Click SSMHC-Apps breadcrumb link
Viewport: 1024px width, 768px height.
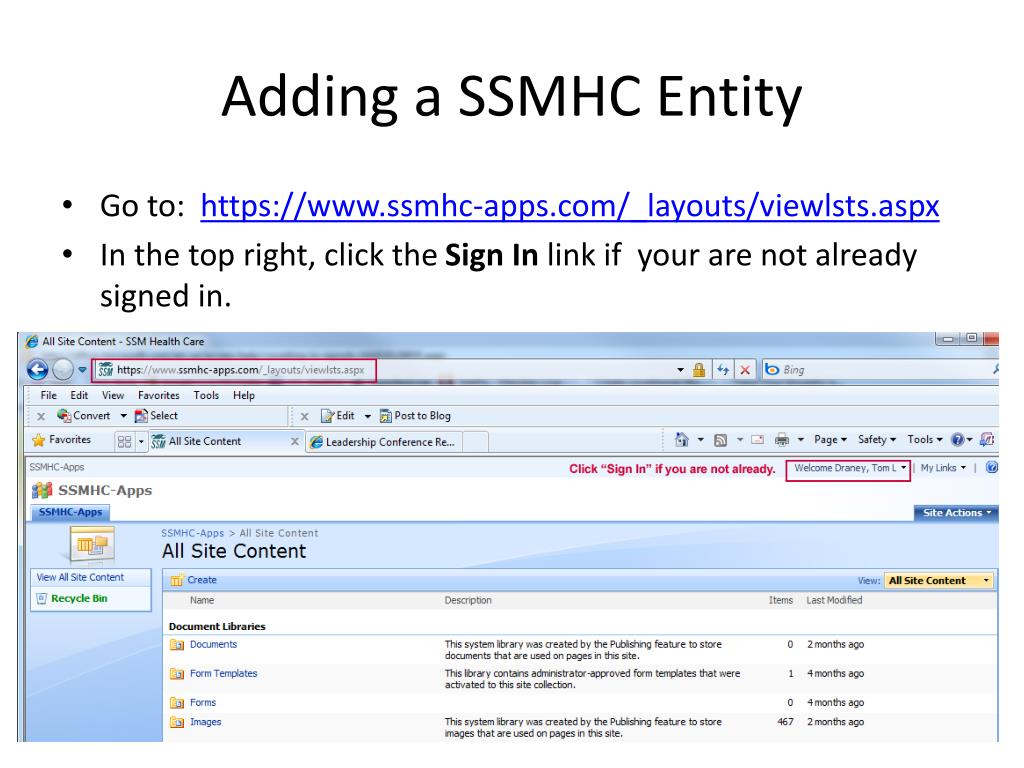pos(193,533)
